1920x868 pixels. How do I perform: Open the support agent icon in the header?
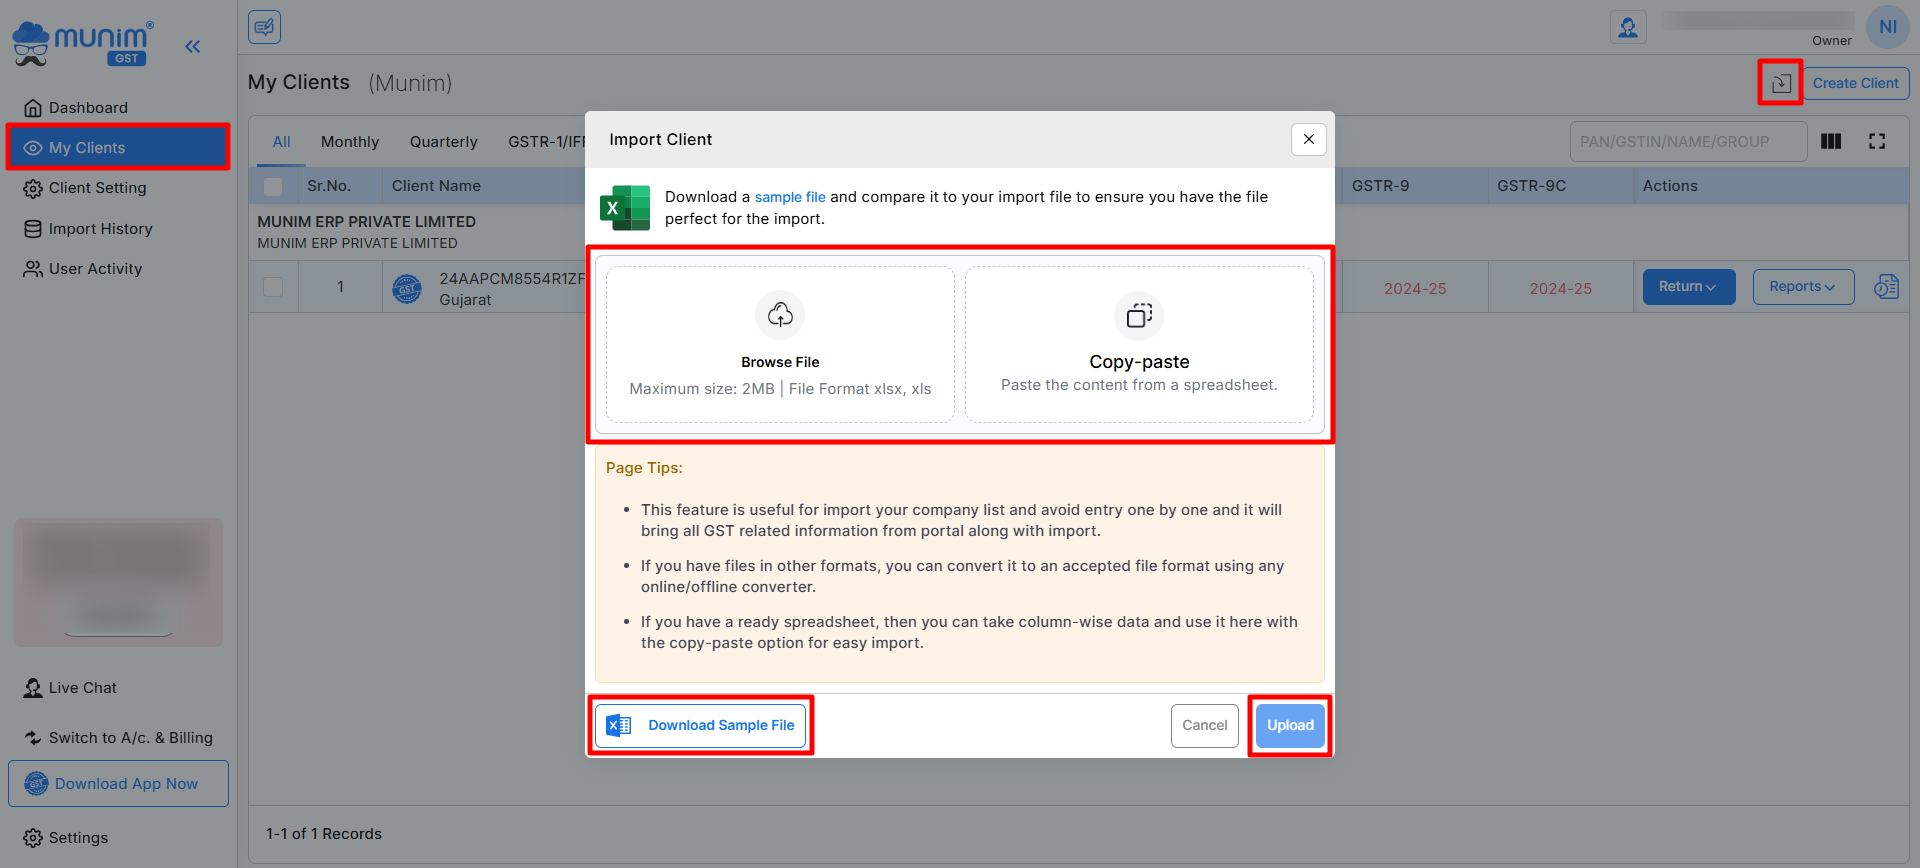(1628, 27)
